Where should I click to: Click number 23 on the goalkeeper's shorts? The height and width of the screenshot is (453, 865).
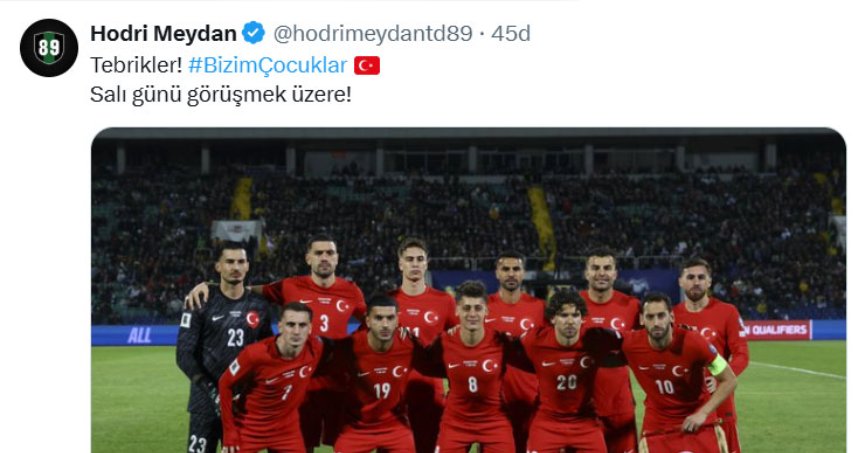click(x=197, y=444)
